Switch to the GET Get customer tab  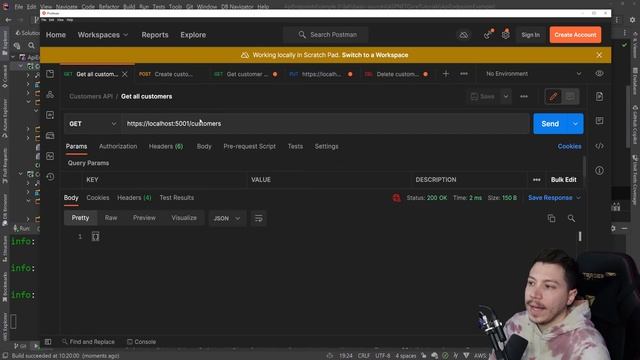pyautogui.click(x=246, y=74)
